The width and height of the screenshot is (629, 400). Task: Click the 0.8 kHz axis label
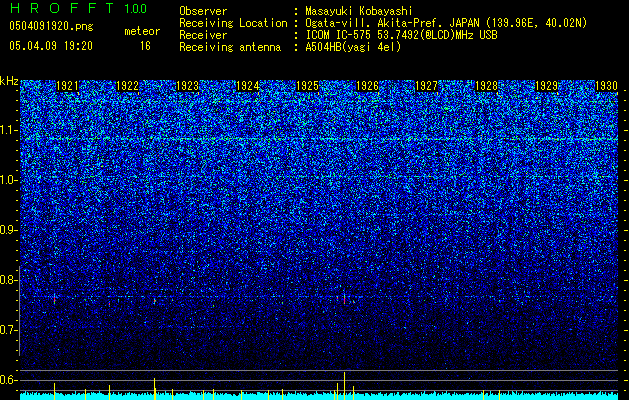coord(7,280)
